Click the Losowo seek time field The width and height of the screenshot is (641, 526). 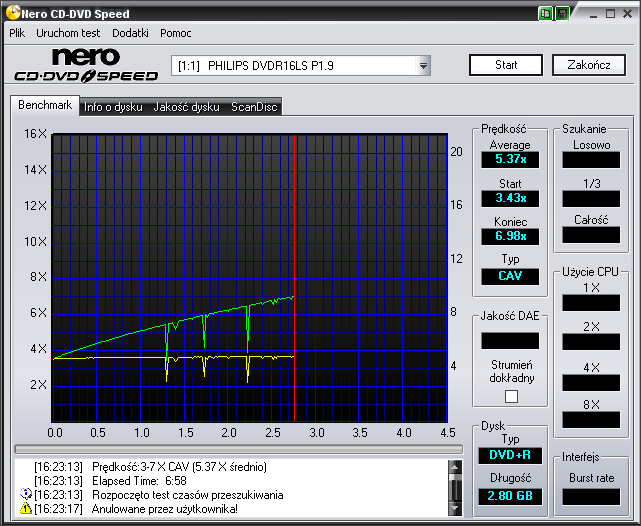591,159
